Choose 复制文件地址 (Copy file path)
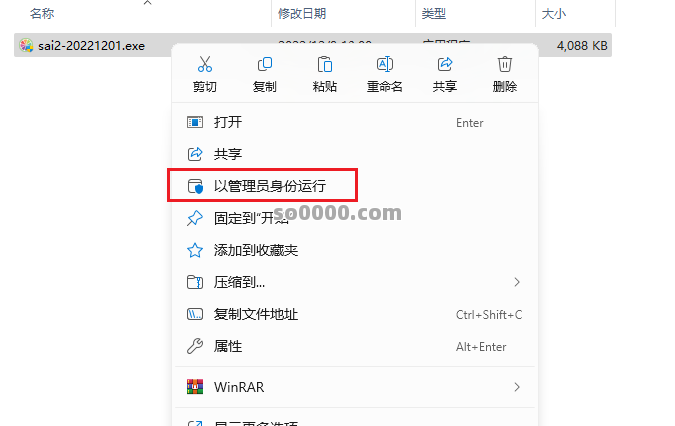 coord(355,315)
